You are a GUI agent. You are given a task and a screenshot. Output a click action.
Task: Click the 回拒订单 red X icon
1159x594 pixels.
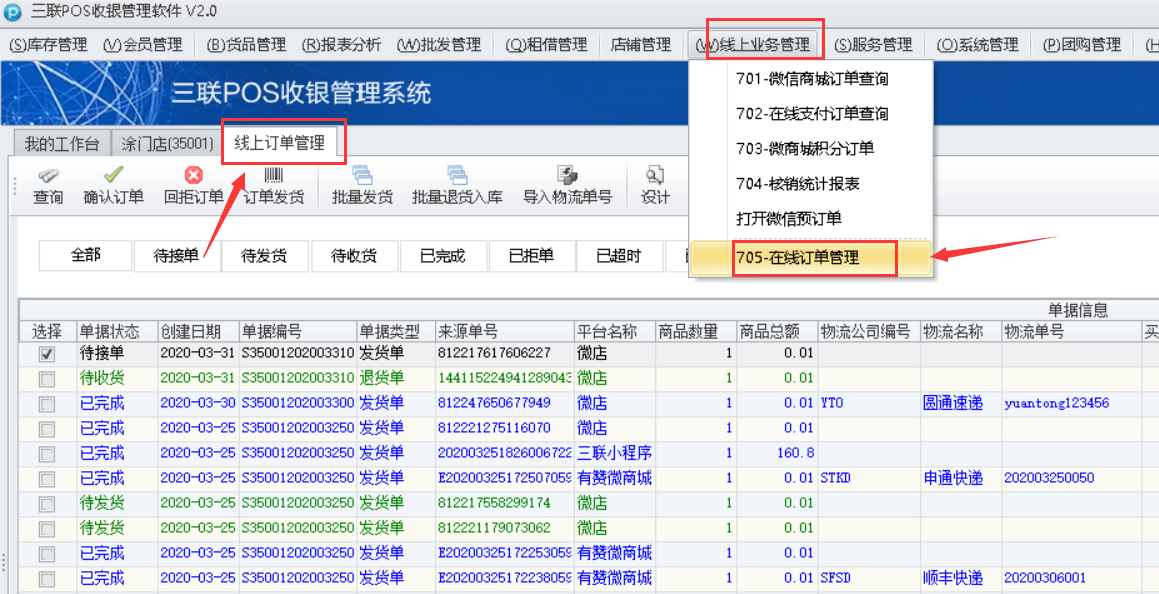click(x=193, y=177)
